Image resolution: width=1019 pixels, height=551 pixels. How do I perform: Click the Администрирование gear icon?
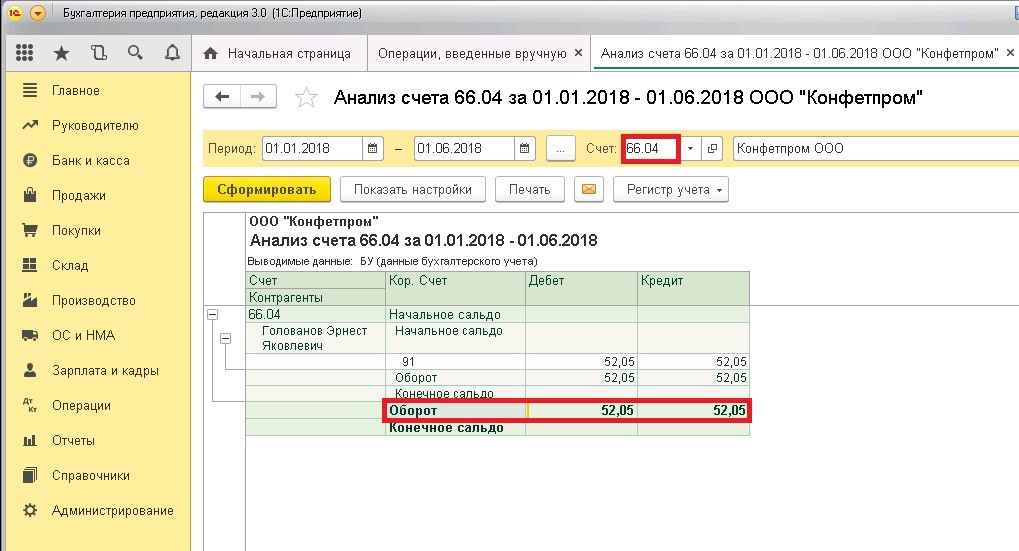[x=30, y=511]
